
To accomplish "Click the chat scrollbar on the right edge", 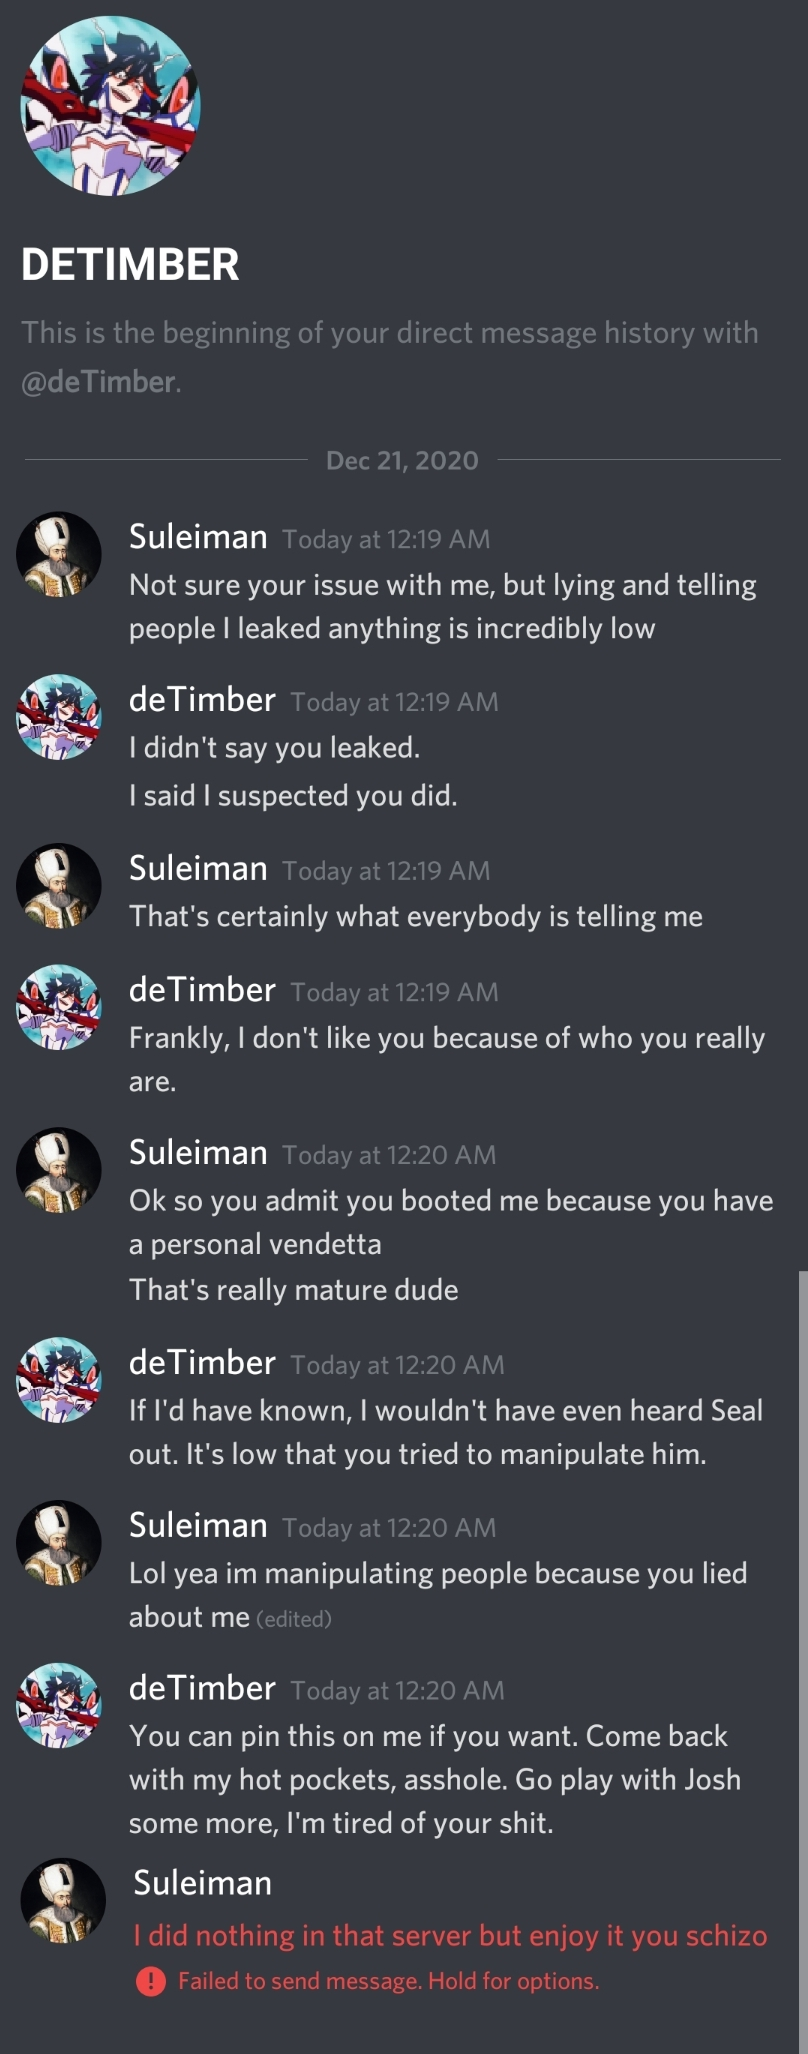I will click(x=802, y=1600).
